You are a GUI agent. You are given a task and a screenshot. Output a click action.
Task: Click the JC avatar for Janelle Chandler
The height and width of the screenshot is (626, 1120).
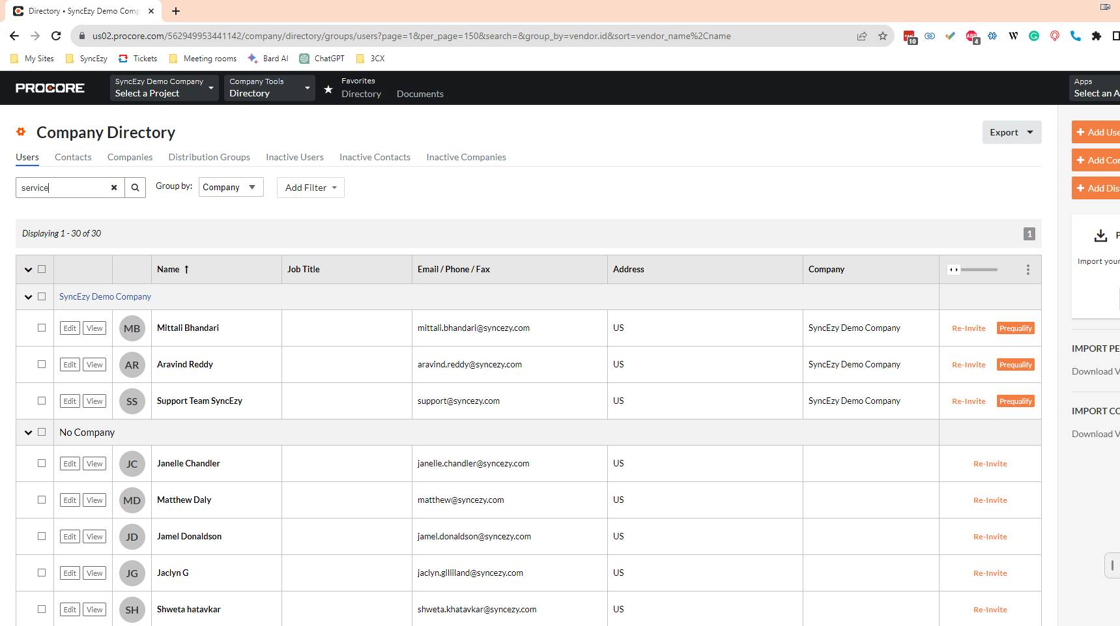coord(132,464)
